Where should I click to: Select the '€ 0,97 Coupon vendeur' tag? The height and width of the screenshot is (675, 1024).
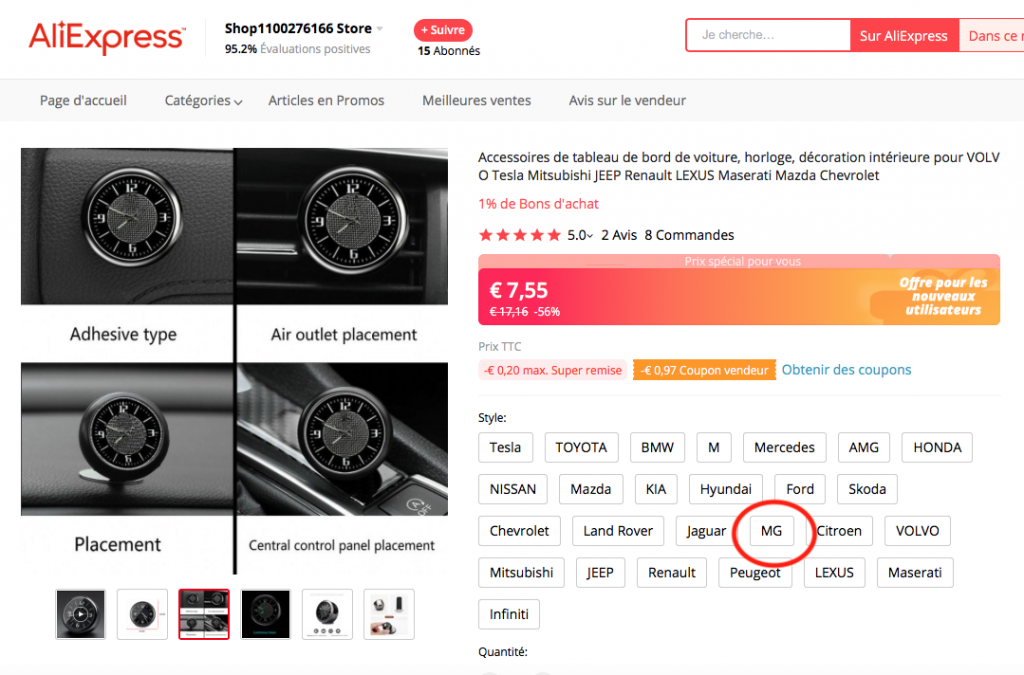[x=704, y=370]
